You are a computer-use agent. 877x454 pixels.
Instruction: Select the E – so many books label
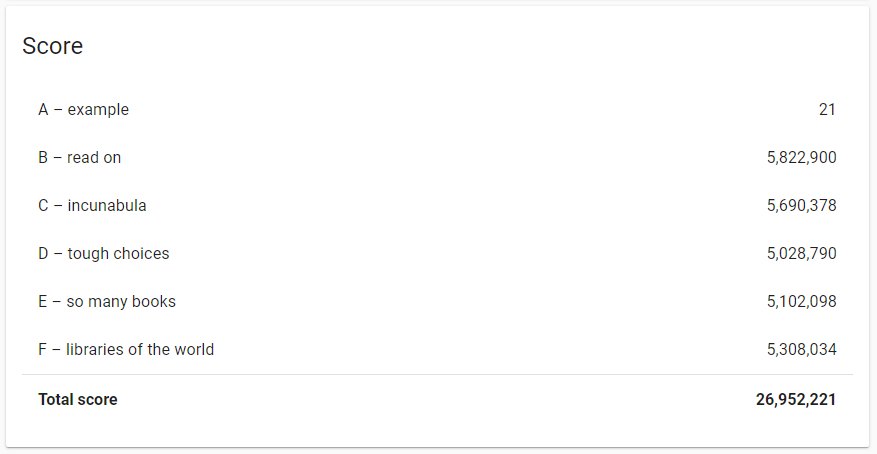[107, 302]
